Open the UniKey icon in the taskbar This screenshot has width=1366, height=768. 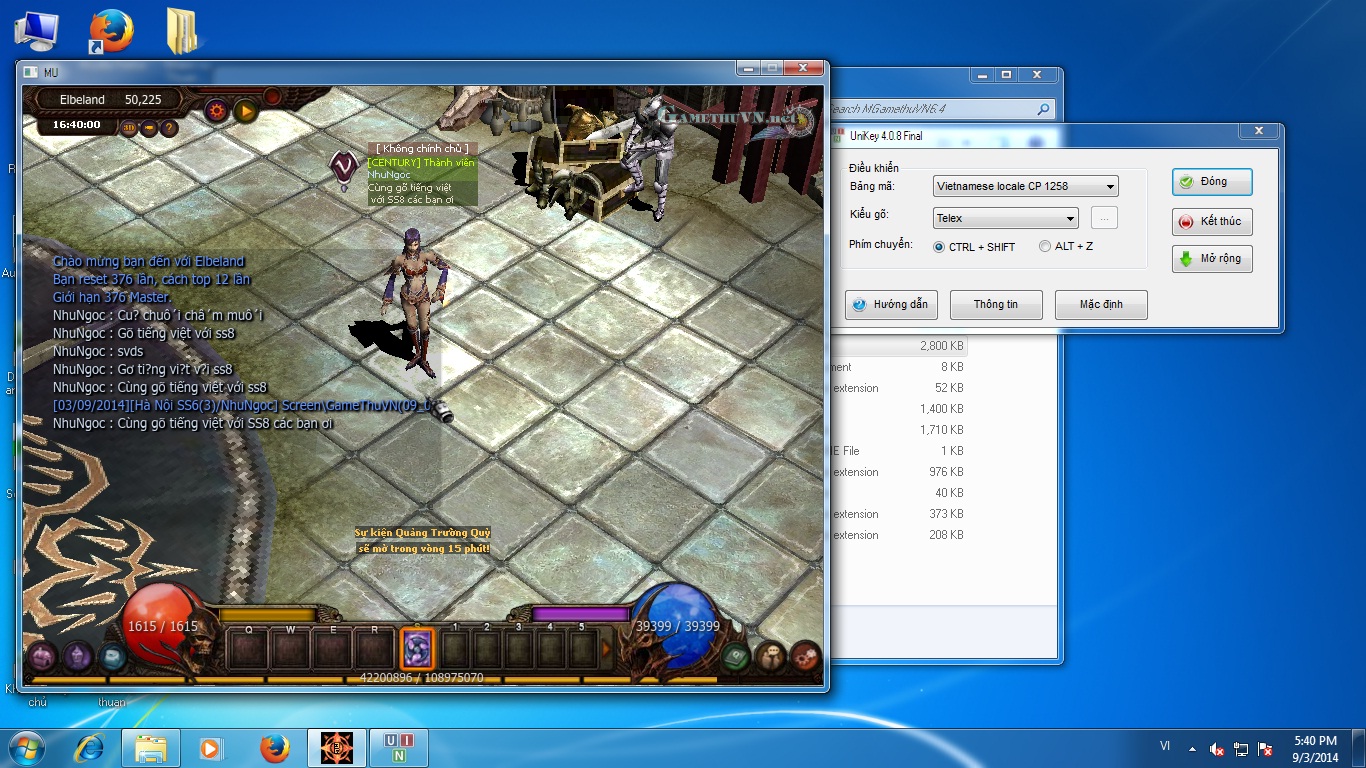[399, 748]
